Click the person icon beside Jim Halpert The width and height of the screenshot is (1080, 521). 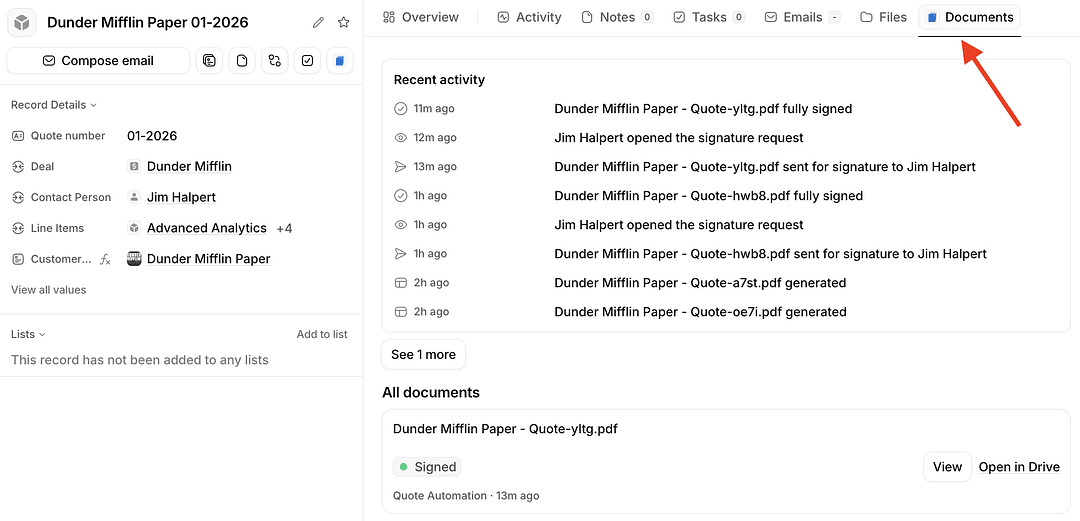[x=134, y=197]
